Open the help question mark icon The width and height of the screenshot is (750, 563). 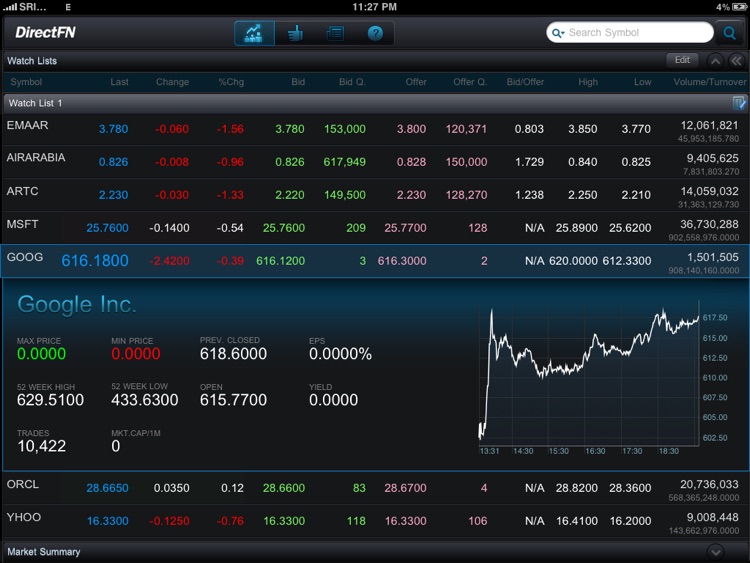[375, 33]
